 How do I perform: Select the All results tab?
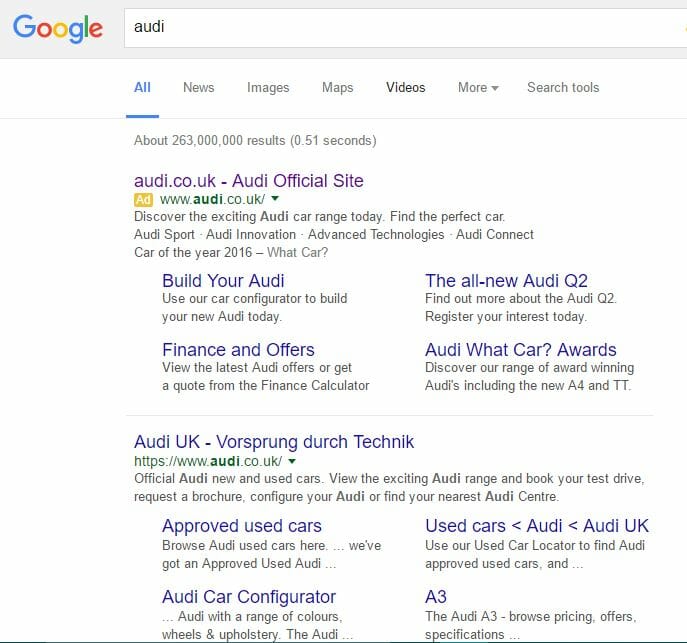click(x=142, y=88)
